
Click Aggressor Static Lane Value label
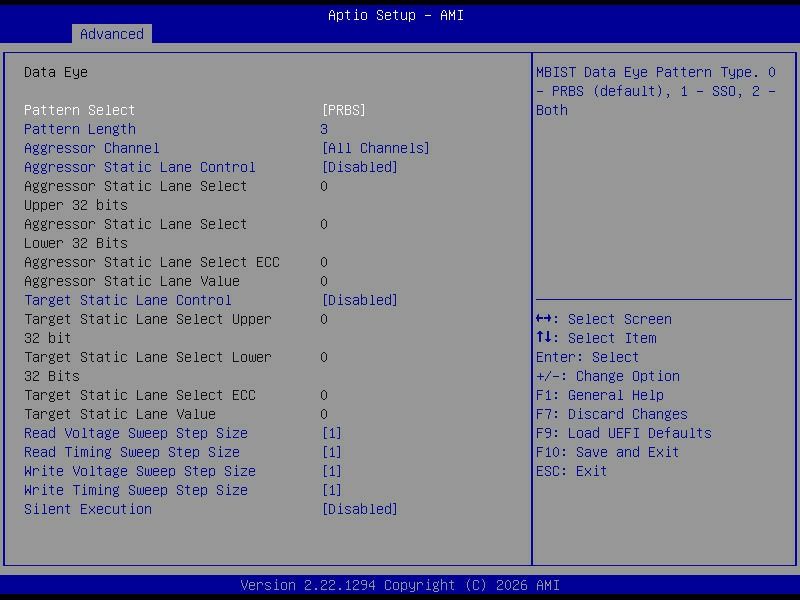(x=132, y=281)
